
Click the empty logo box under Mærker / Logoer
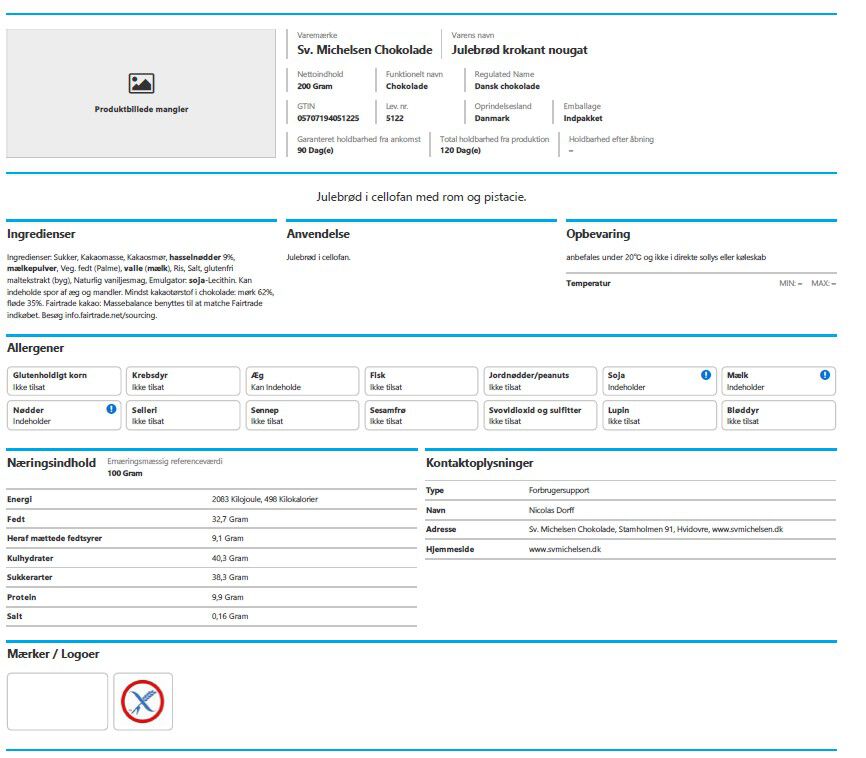click(57, 702)
